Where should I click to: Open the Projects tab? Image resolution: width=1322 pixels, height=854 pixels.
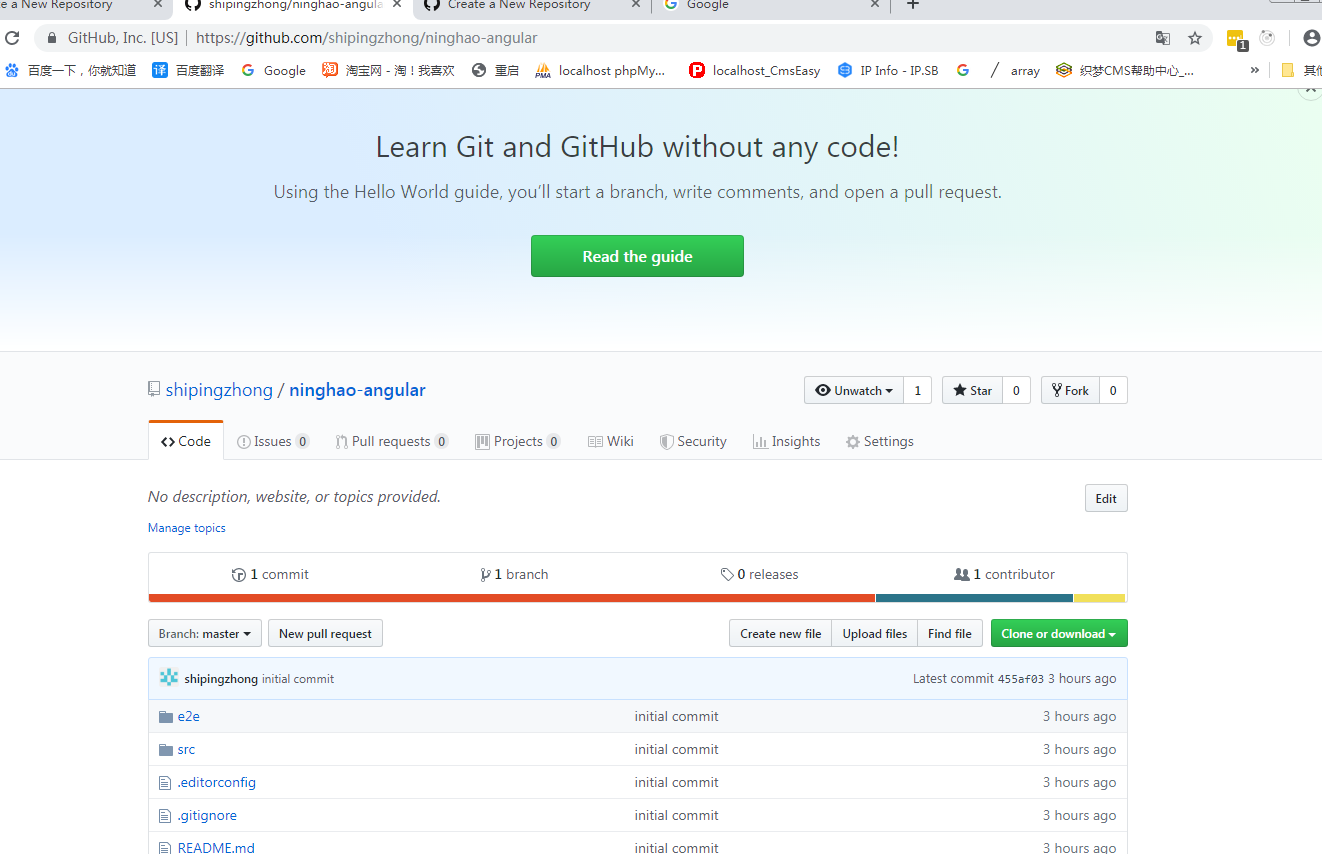(518, 441)
